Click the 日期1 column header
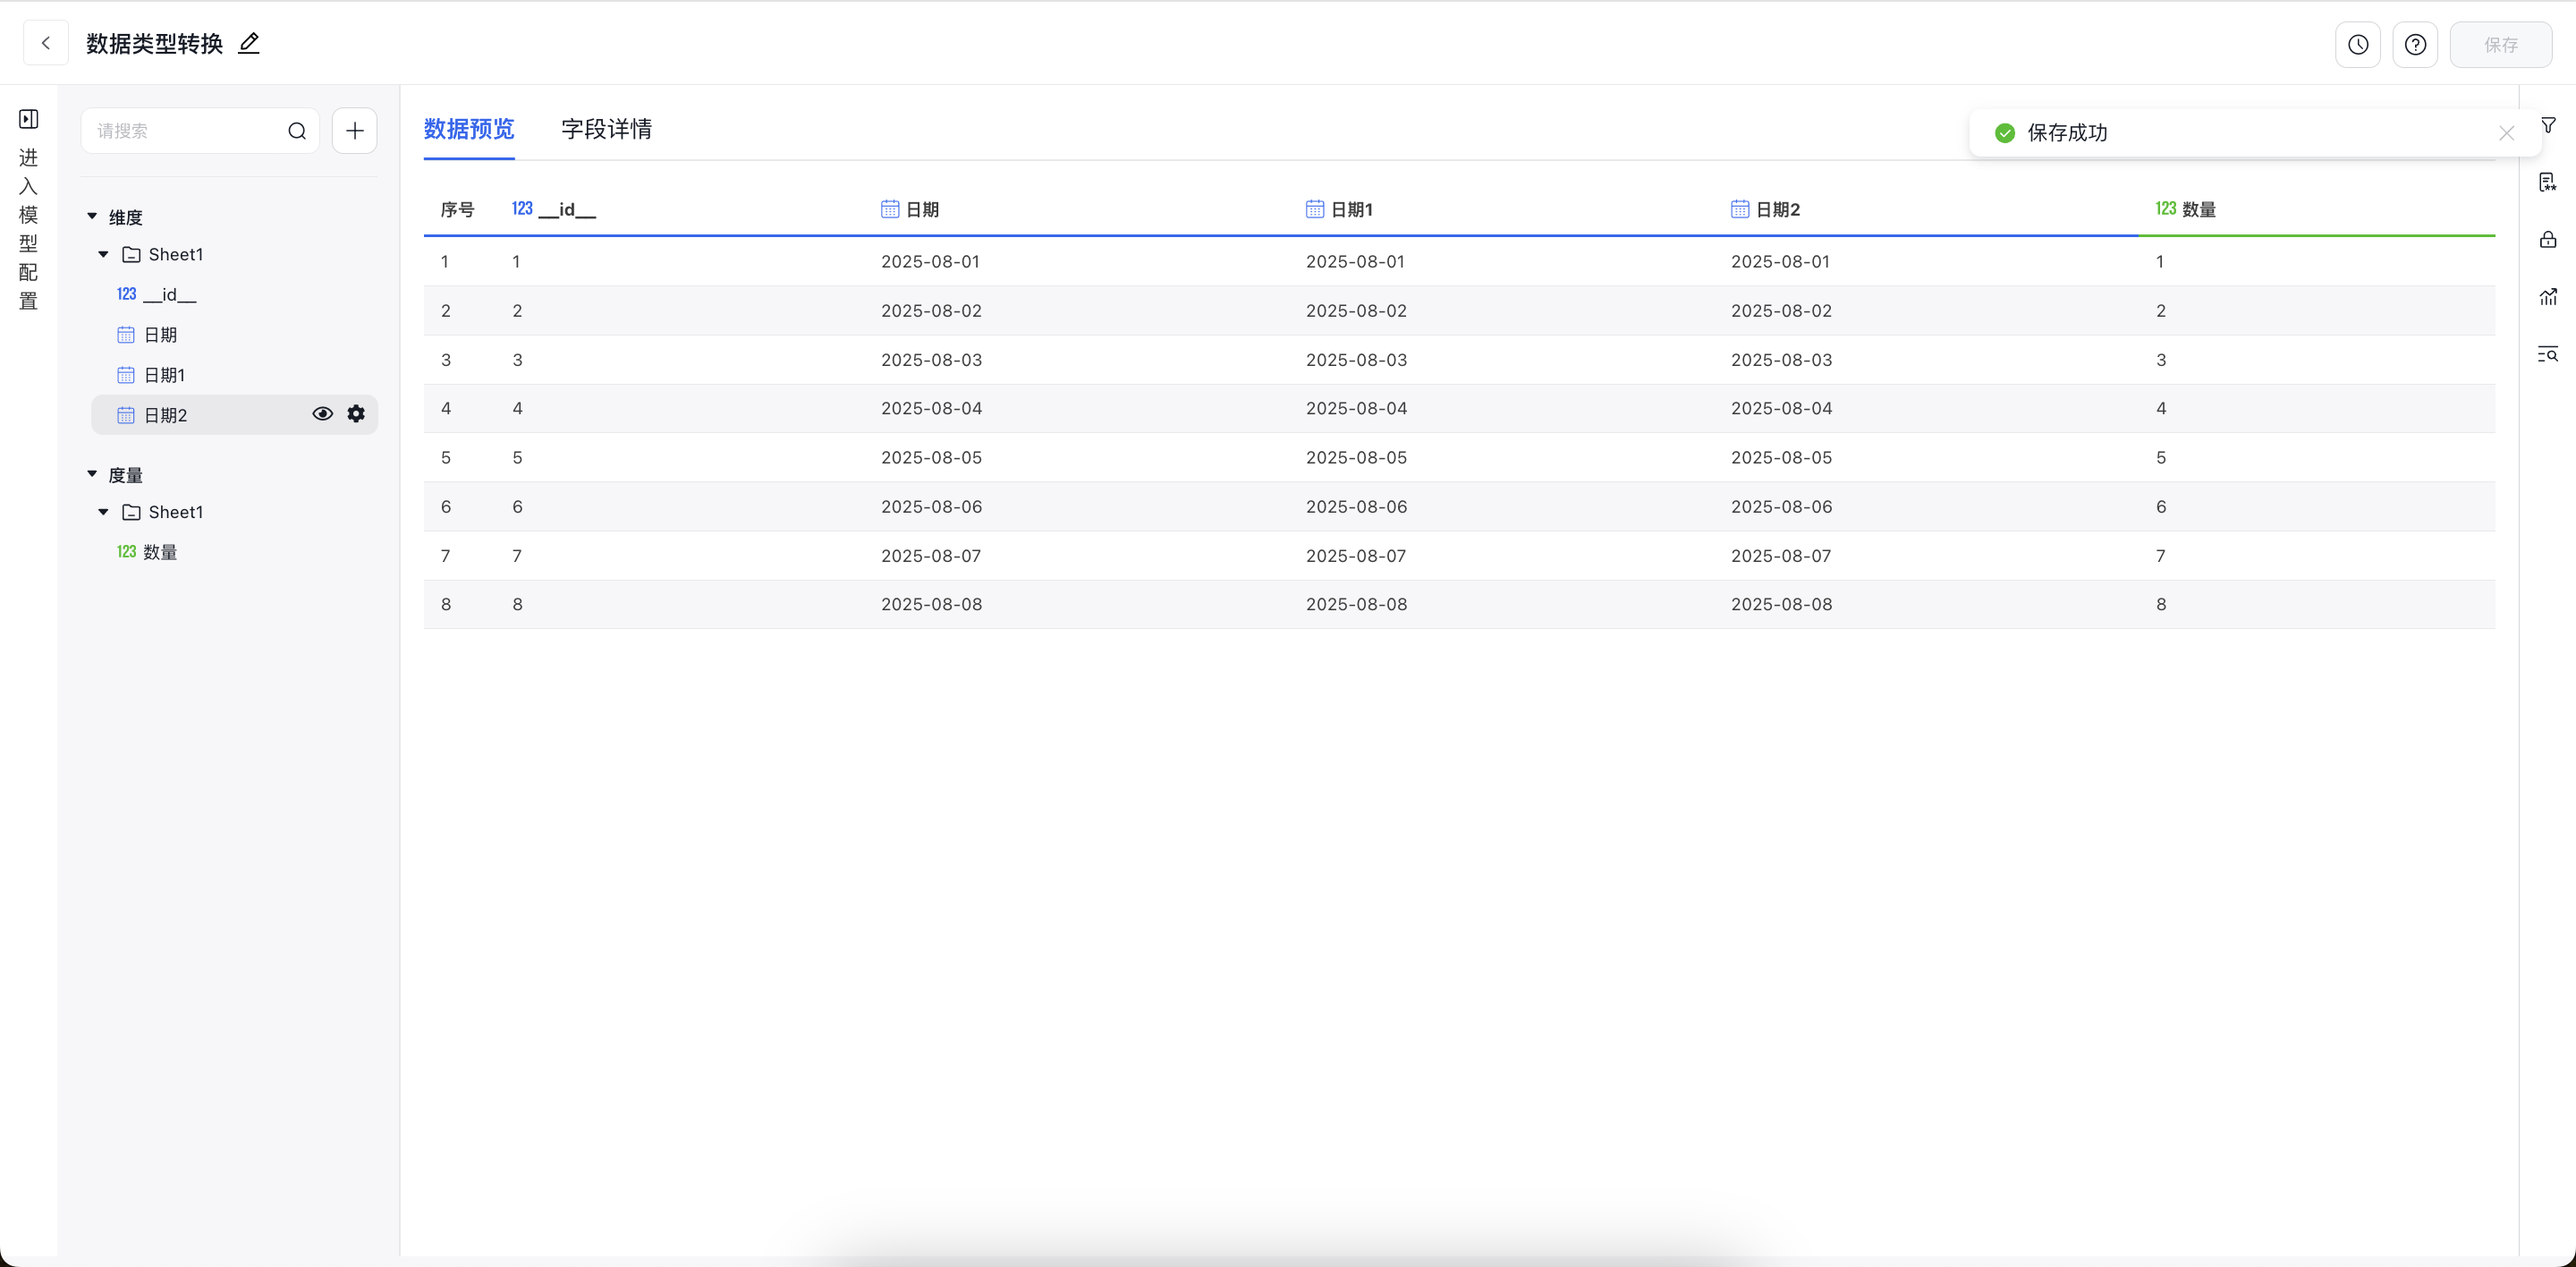Screen dimensions: 2576x1267 (x=1351, y=209)
